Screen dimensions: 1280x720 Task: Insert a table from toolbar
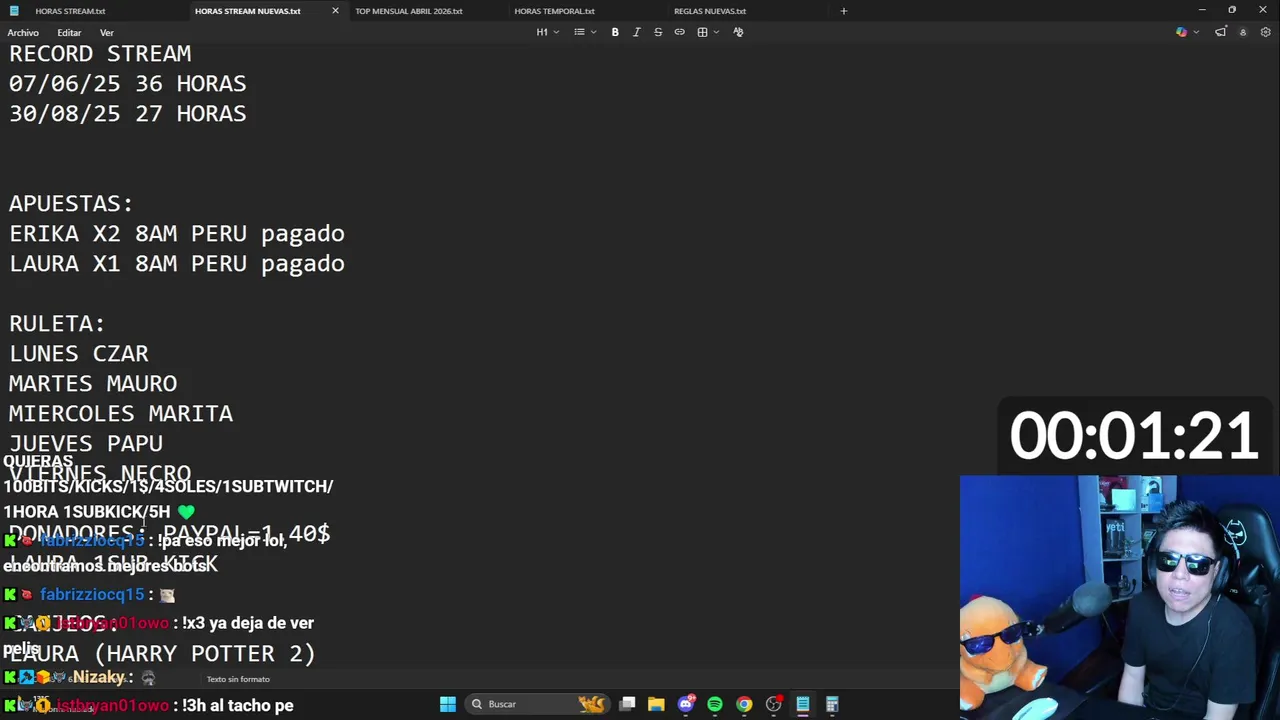click(708, 32)
